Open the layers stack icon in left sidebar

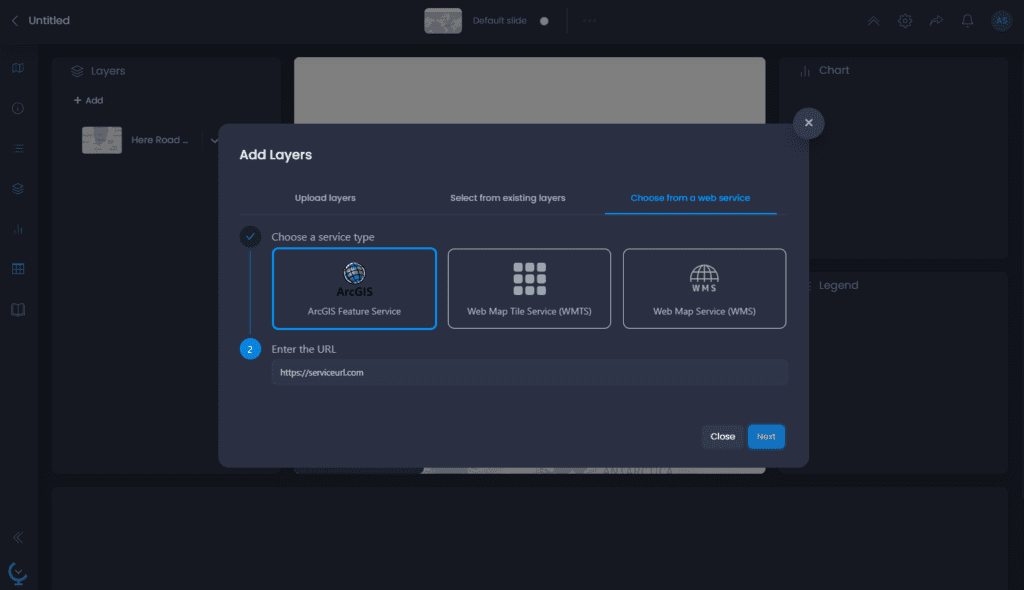click(18, 189)
